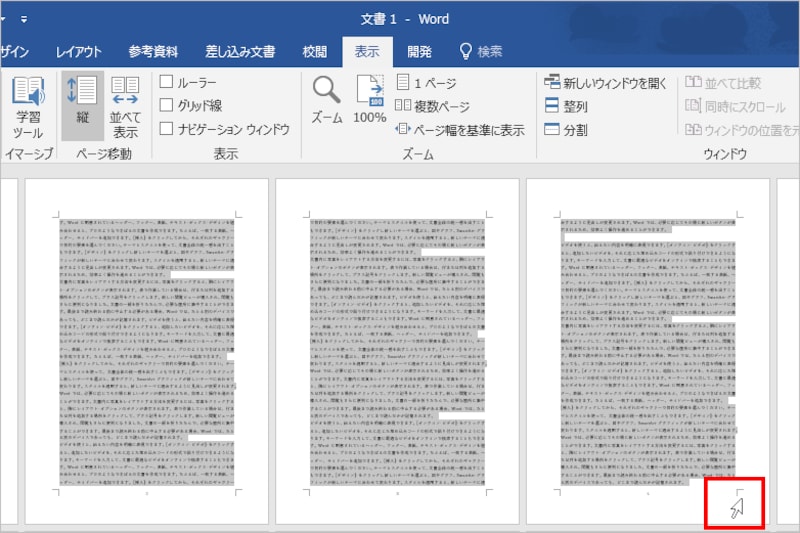
Task: Click 同時にスクロール synchronous scrolling
Action: [735, 106]
